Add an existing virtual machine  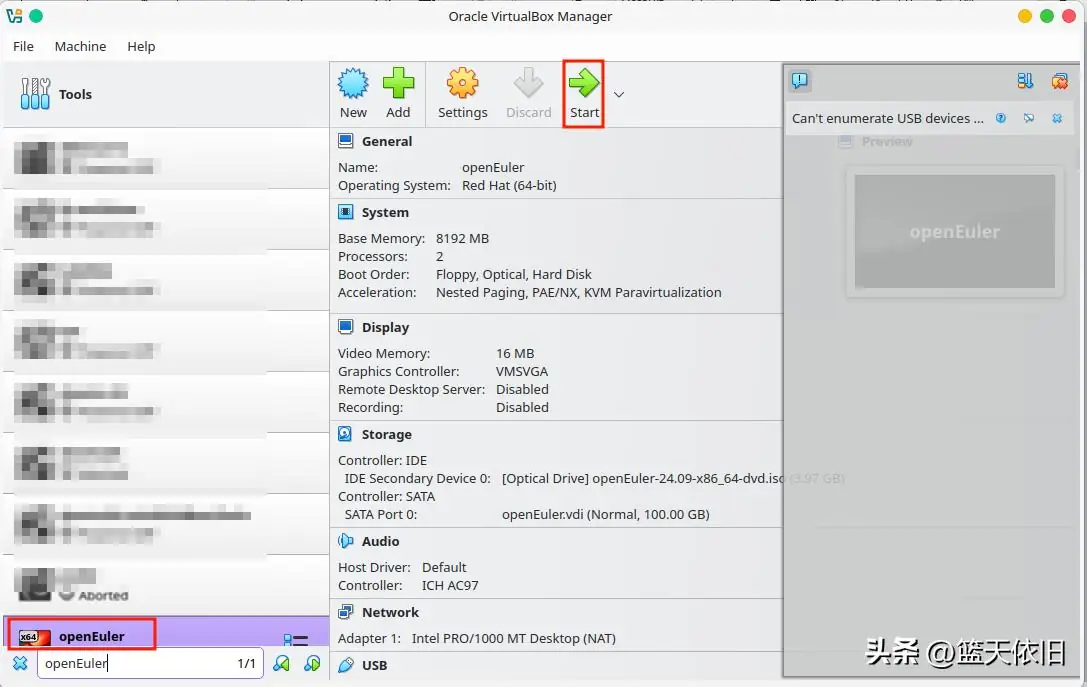[x=398, y=92]
